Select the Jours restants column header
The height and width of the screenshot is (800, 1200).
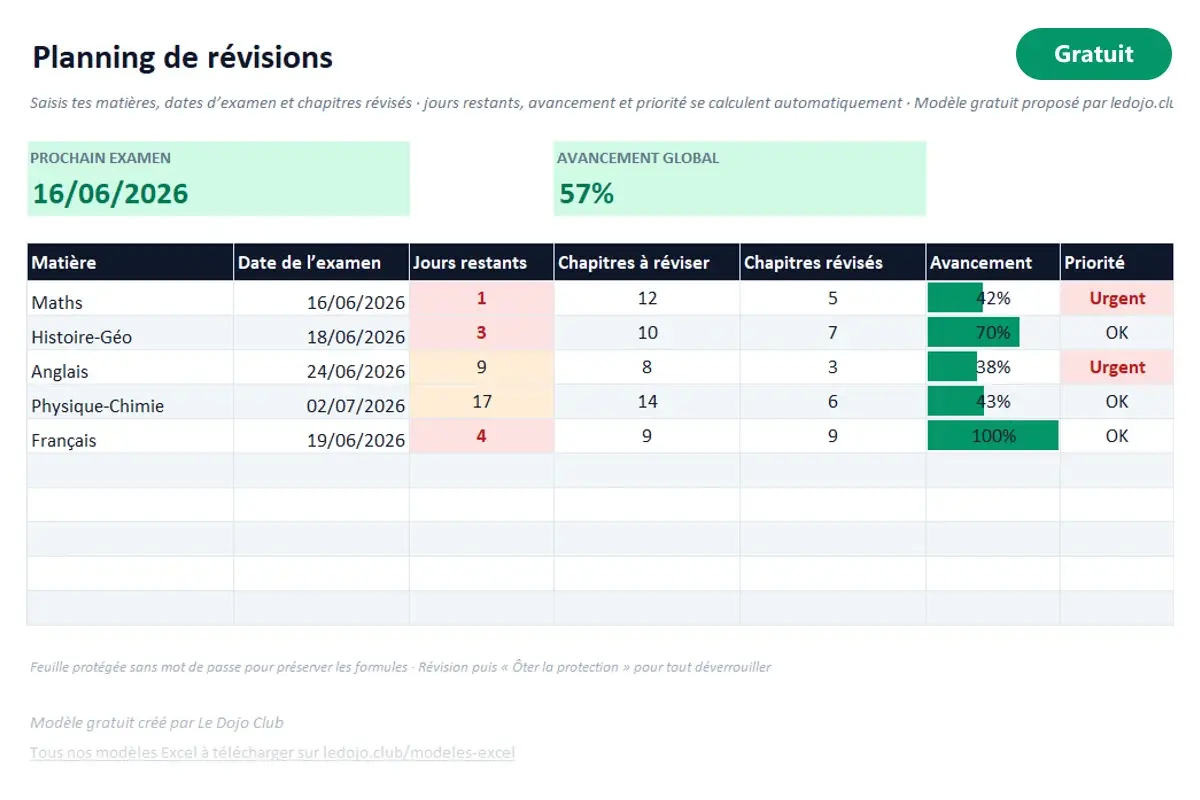tap(482, 262)
